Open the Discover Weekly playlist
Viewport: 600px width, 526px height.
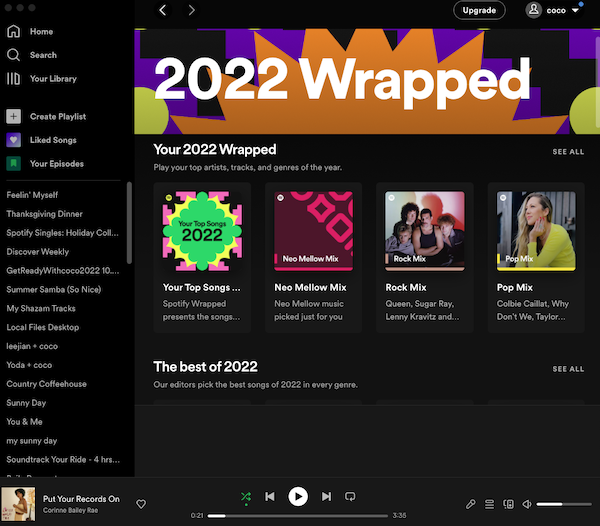coord(38,252)
